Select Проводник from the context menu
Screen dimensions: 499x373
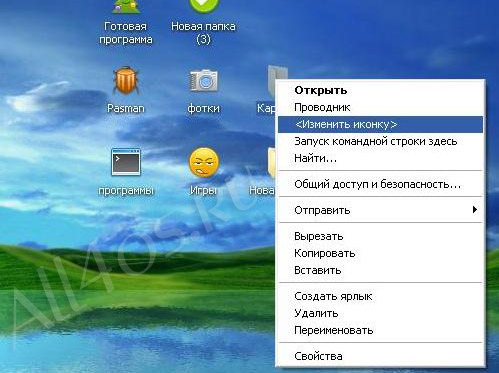380,107
